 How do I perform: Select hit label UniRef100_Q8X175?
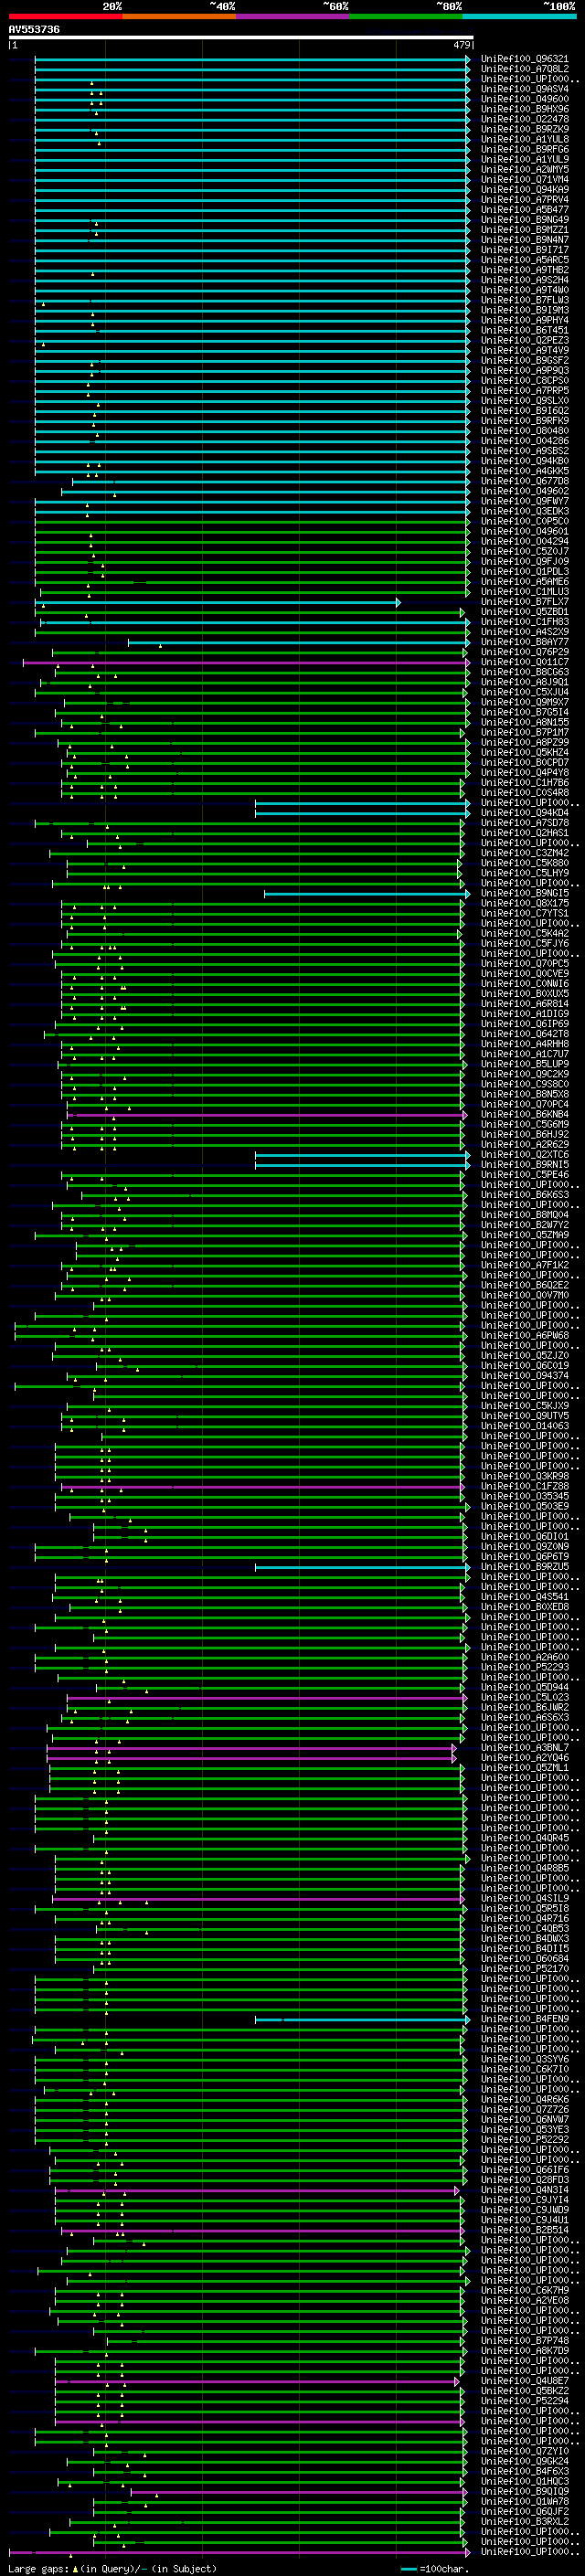[x=525, y=903]
